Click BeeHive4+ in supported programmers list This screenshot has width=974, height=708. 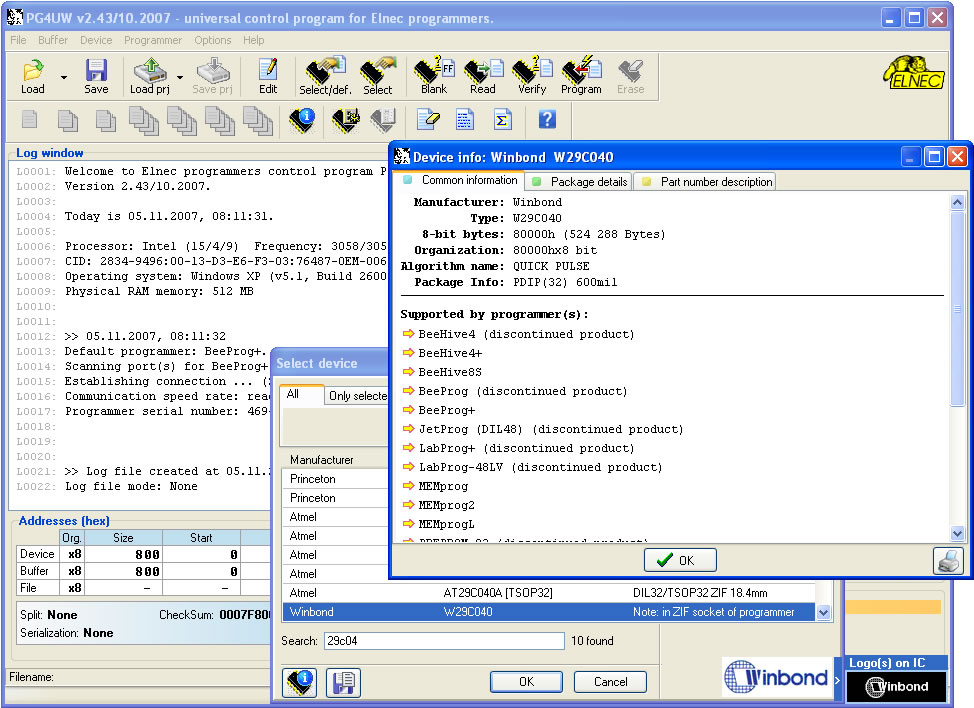pyautogui.click(x=450, y=353)
